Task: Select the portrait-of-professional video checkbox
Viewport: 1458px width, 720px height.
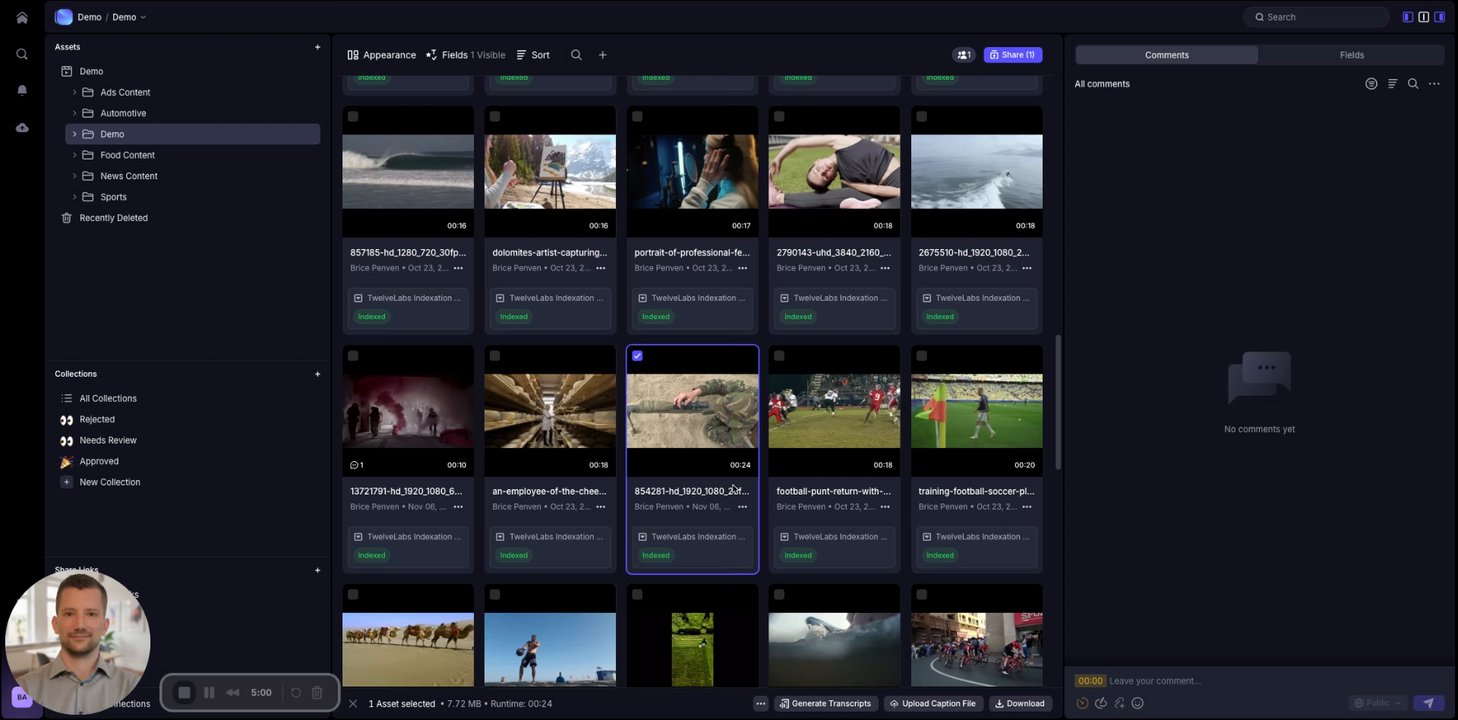Action: tap(637, 117)
